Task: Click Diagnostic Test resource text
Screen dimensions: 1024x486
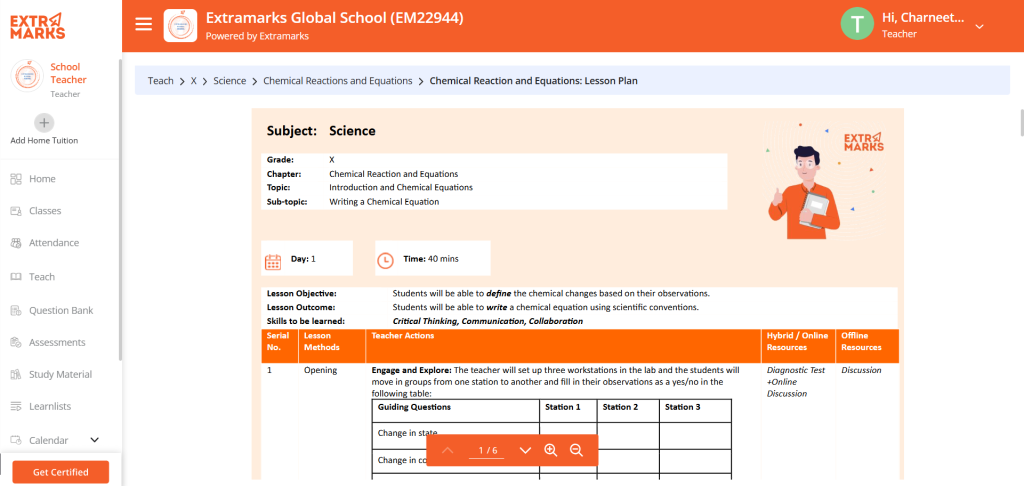Action: point(796,370)
